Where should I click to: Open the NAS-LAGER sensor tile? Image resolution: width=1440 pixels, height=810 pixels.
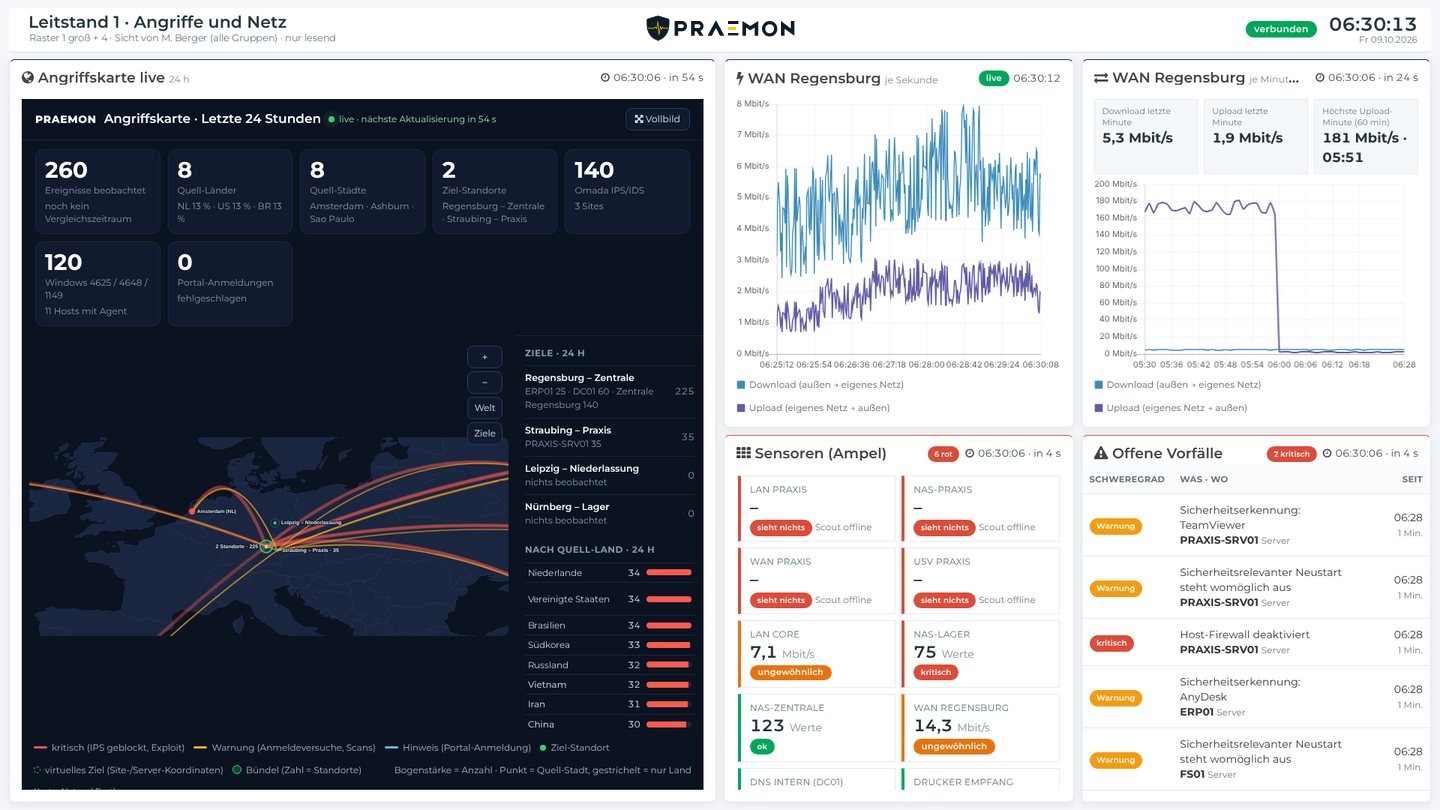click(980, 653)
